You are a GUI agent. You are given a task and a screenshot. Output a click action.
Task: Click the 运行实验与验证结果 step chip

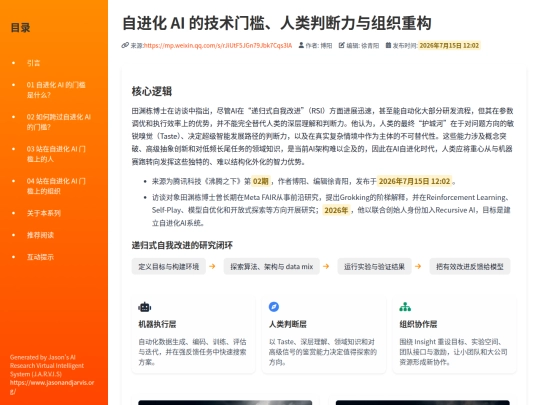[x=374, y=266]
